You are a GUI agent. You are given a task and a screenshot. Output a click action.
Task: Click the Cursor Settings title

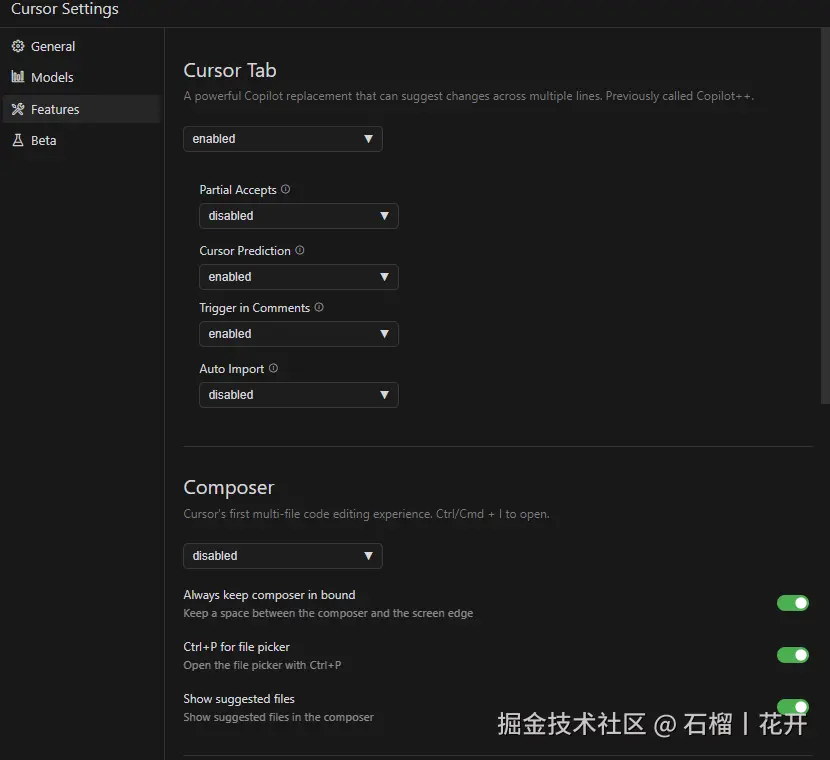[65, 9]
